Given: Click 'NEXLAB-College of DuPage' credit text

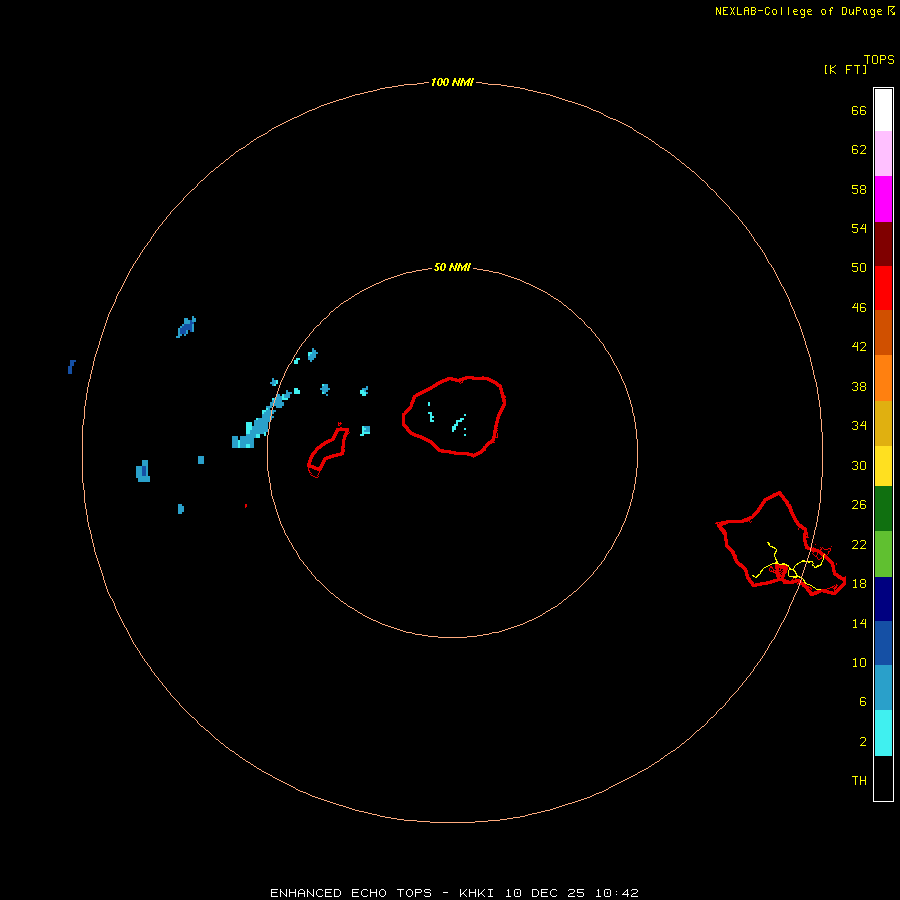Looking at the screenshot, I should (800, 11).
